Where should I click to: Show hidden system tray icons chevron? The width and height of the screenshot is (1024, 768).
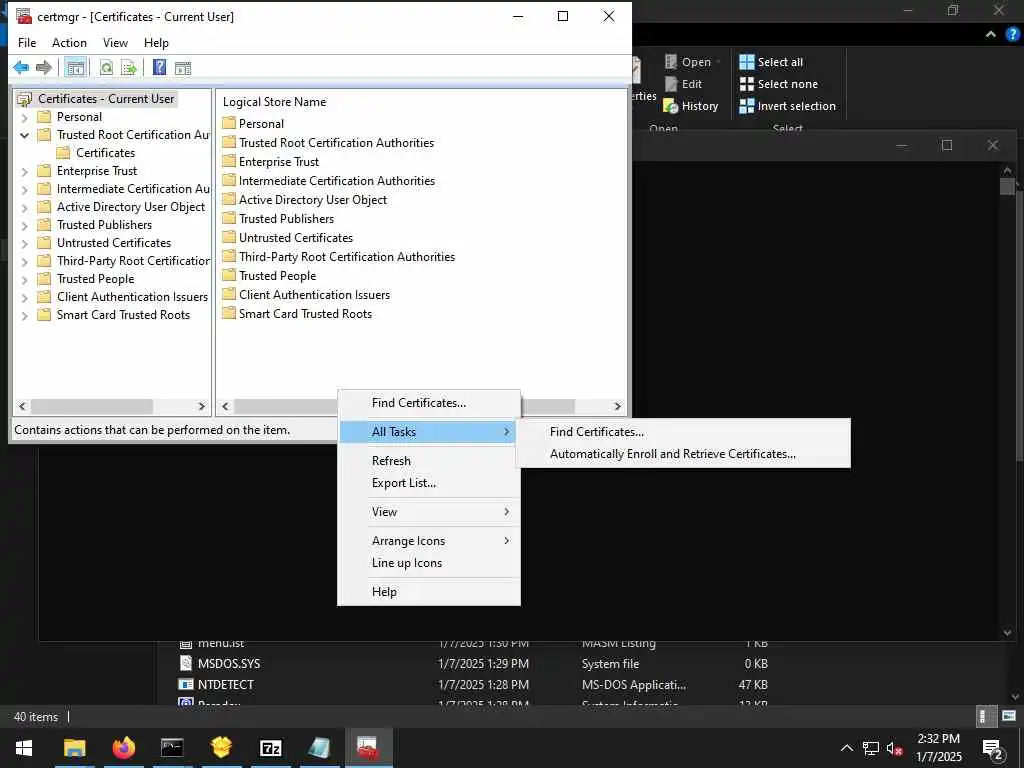[846, 748]
